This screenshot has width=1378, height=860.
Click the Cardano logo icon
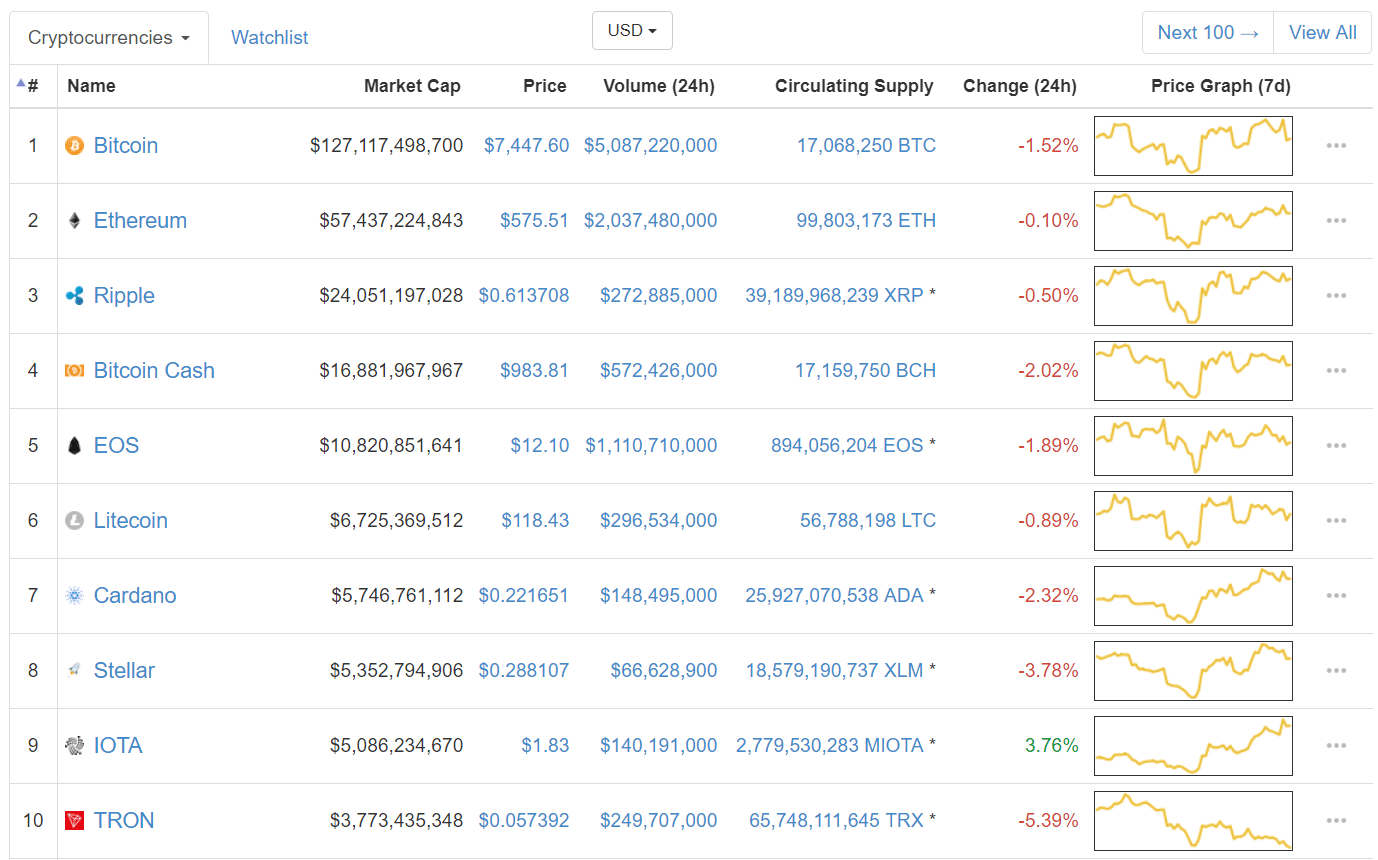click(73, 595)
